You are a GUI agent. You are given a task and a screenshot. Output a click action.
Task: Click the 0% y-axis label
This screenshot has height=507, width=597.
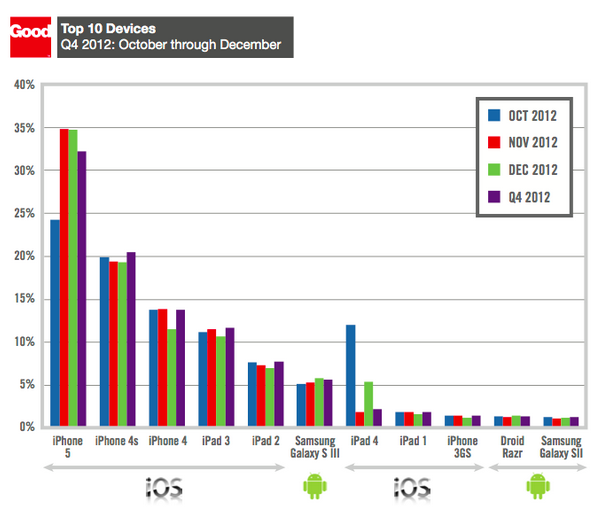(27, 427)
